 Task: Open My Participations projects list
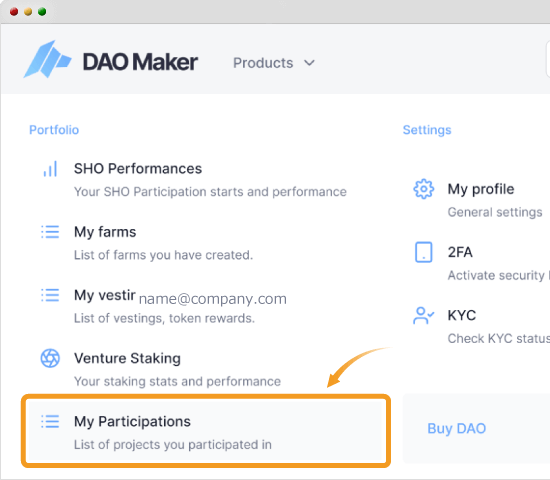point(205,432)
